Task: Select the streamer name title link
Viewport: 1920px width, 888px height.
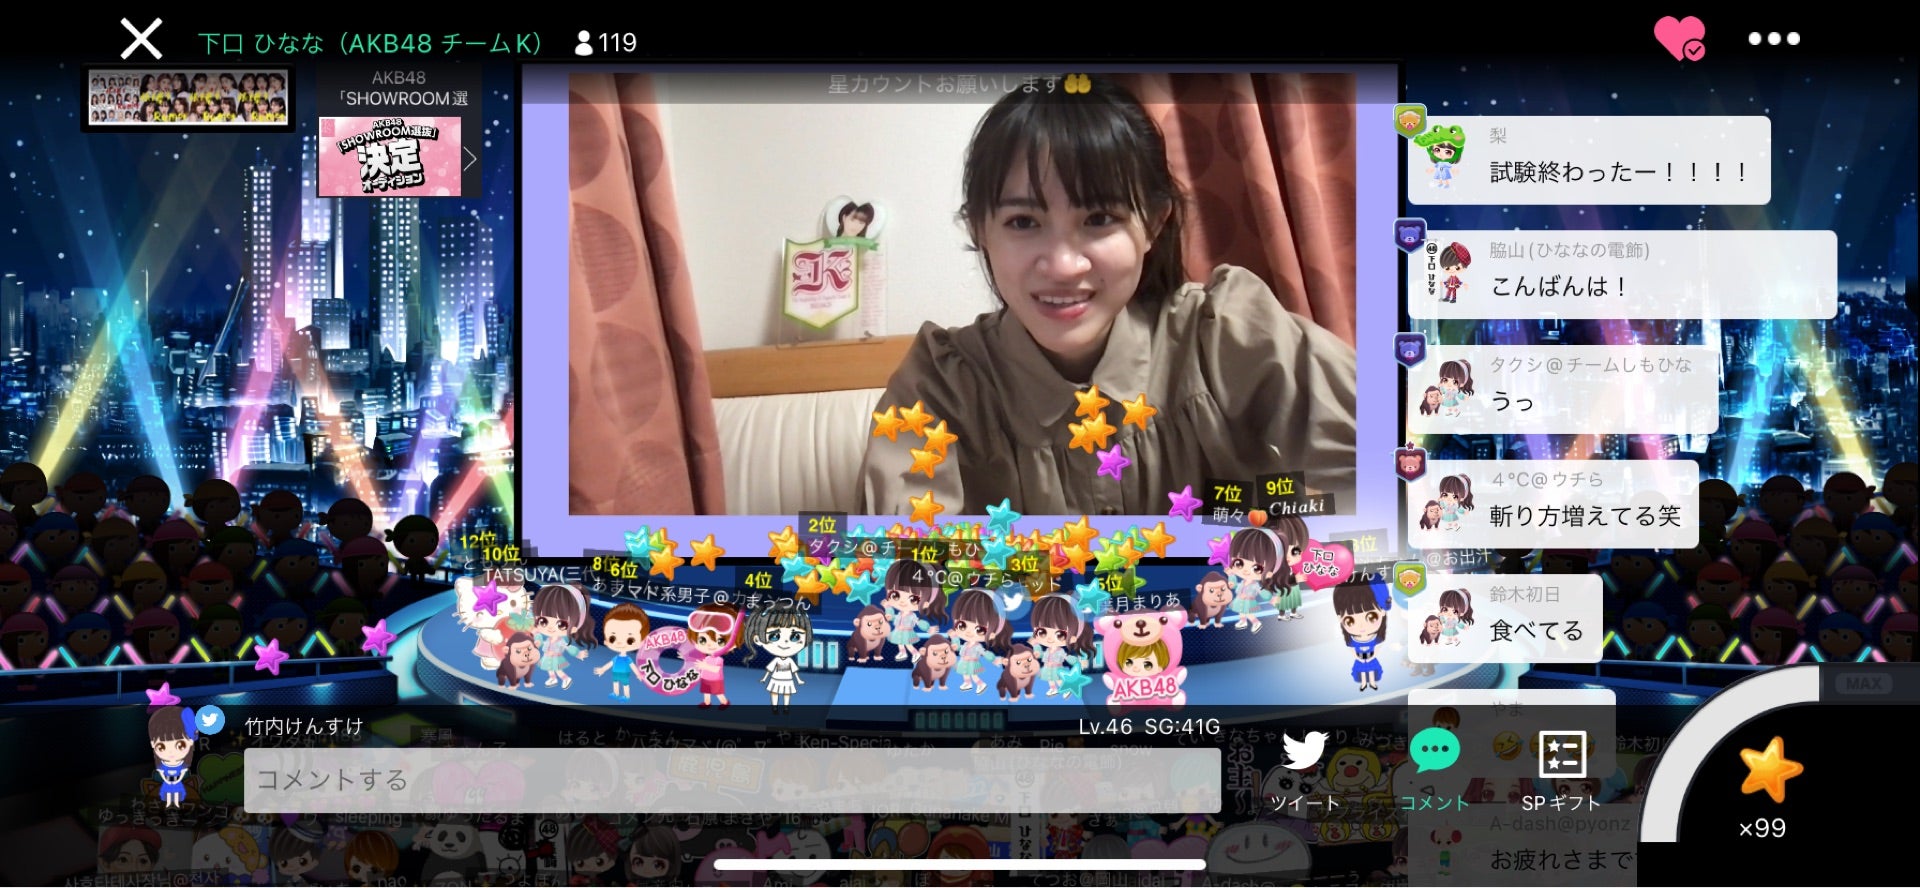Action: (369, 43)
